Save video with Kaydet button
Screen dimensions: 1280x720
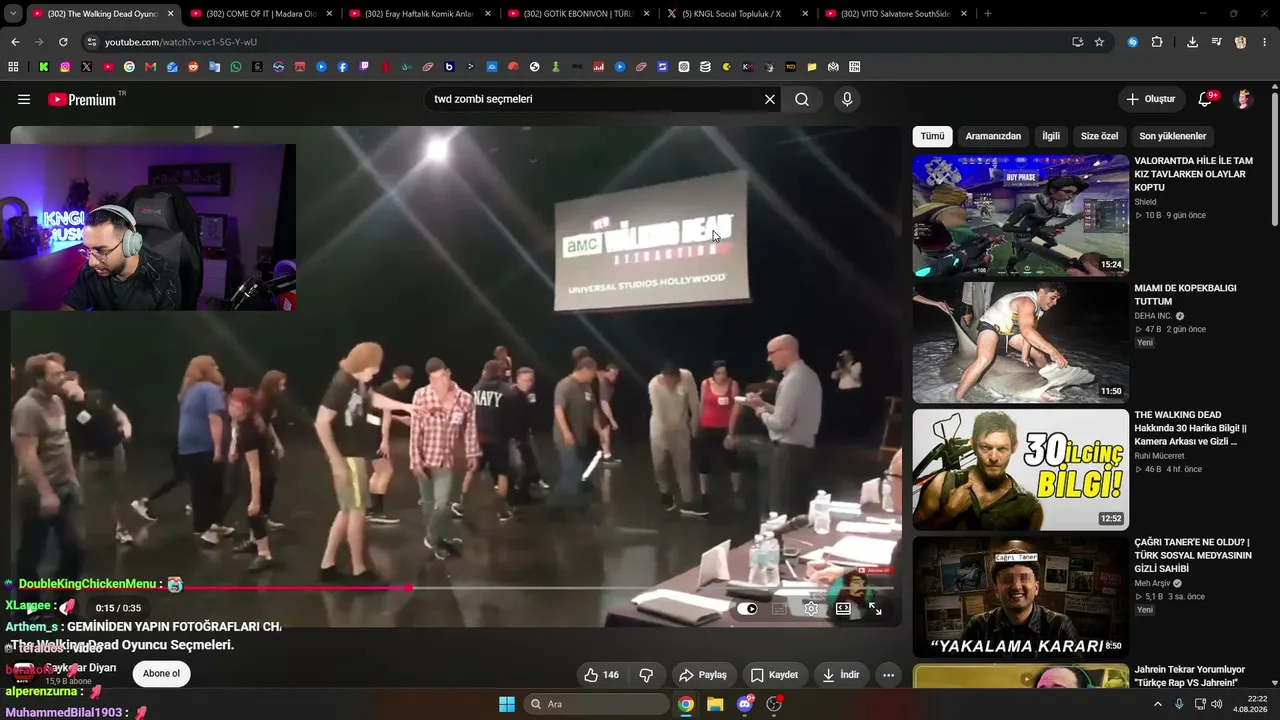click(774, 675)
